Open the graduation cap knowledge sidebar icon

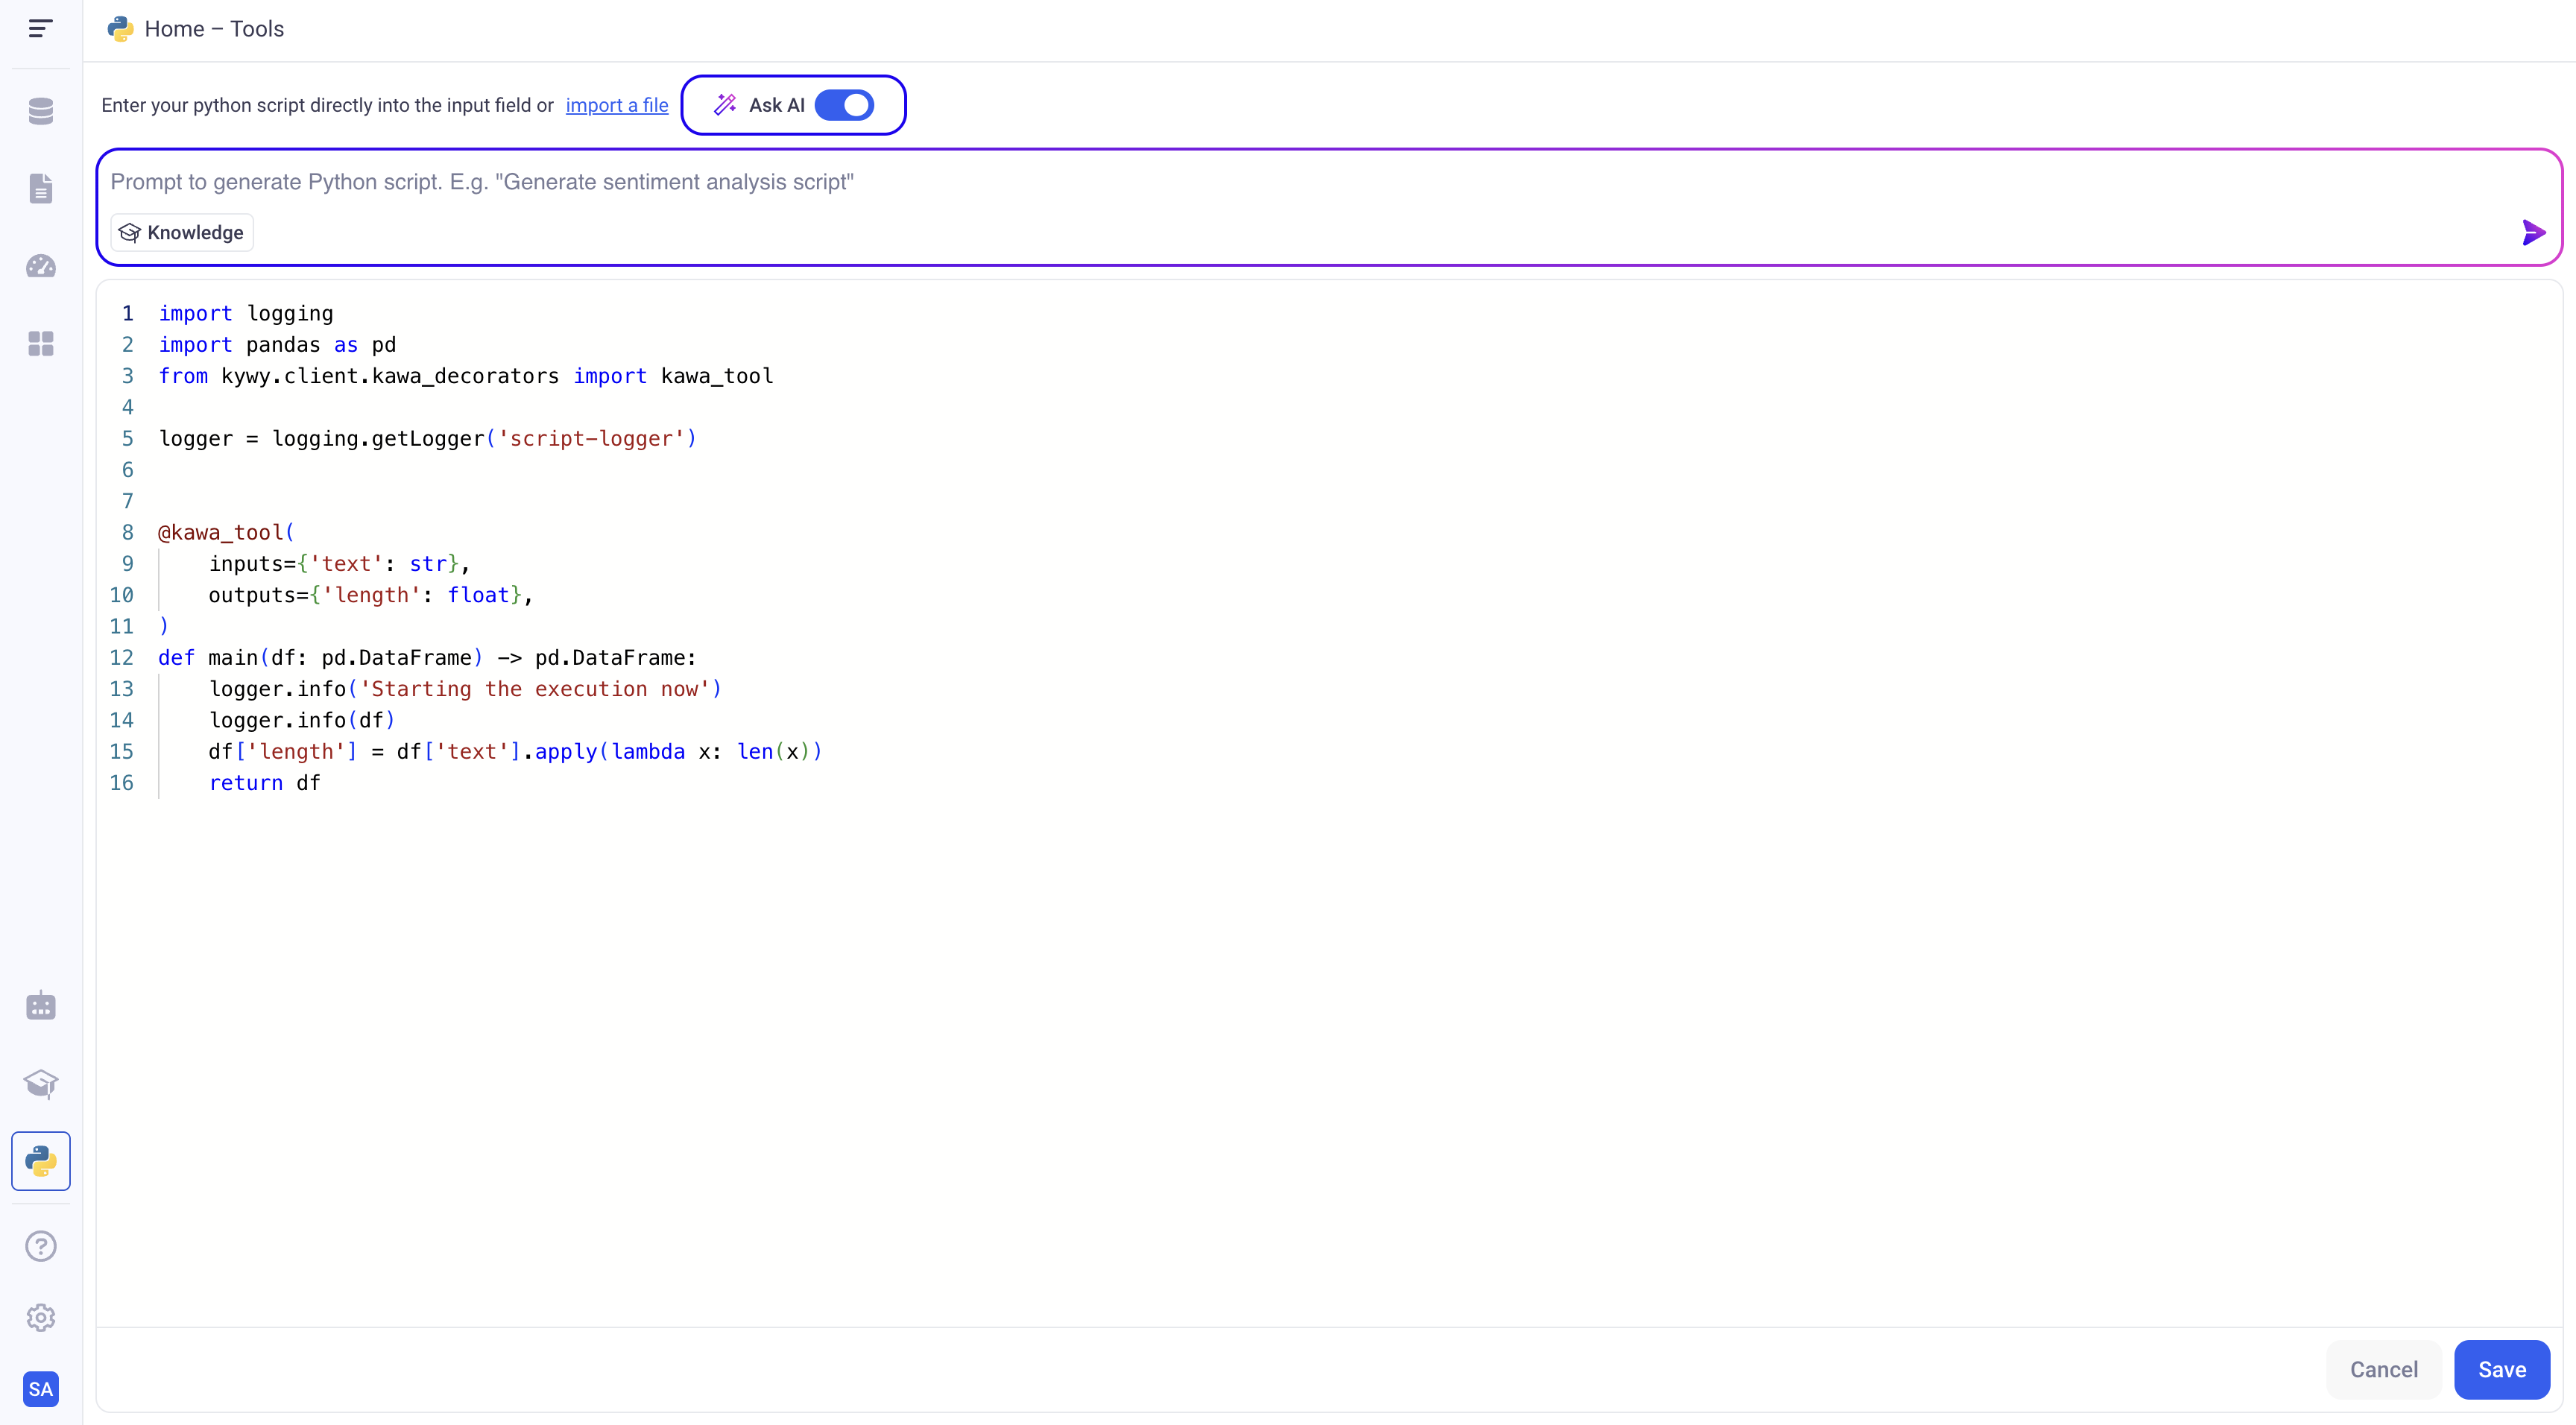[x=41, y=1083]
